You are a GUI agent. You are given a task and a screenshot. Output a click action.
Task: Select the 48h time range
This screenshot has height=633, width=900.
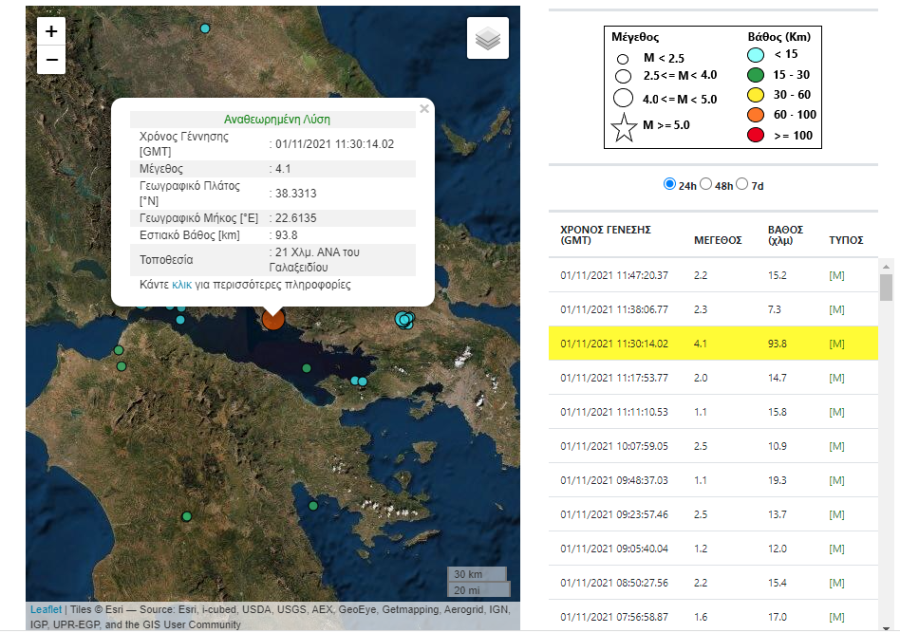(706, 184)
